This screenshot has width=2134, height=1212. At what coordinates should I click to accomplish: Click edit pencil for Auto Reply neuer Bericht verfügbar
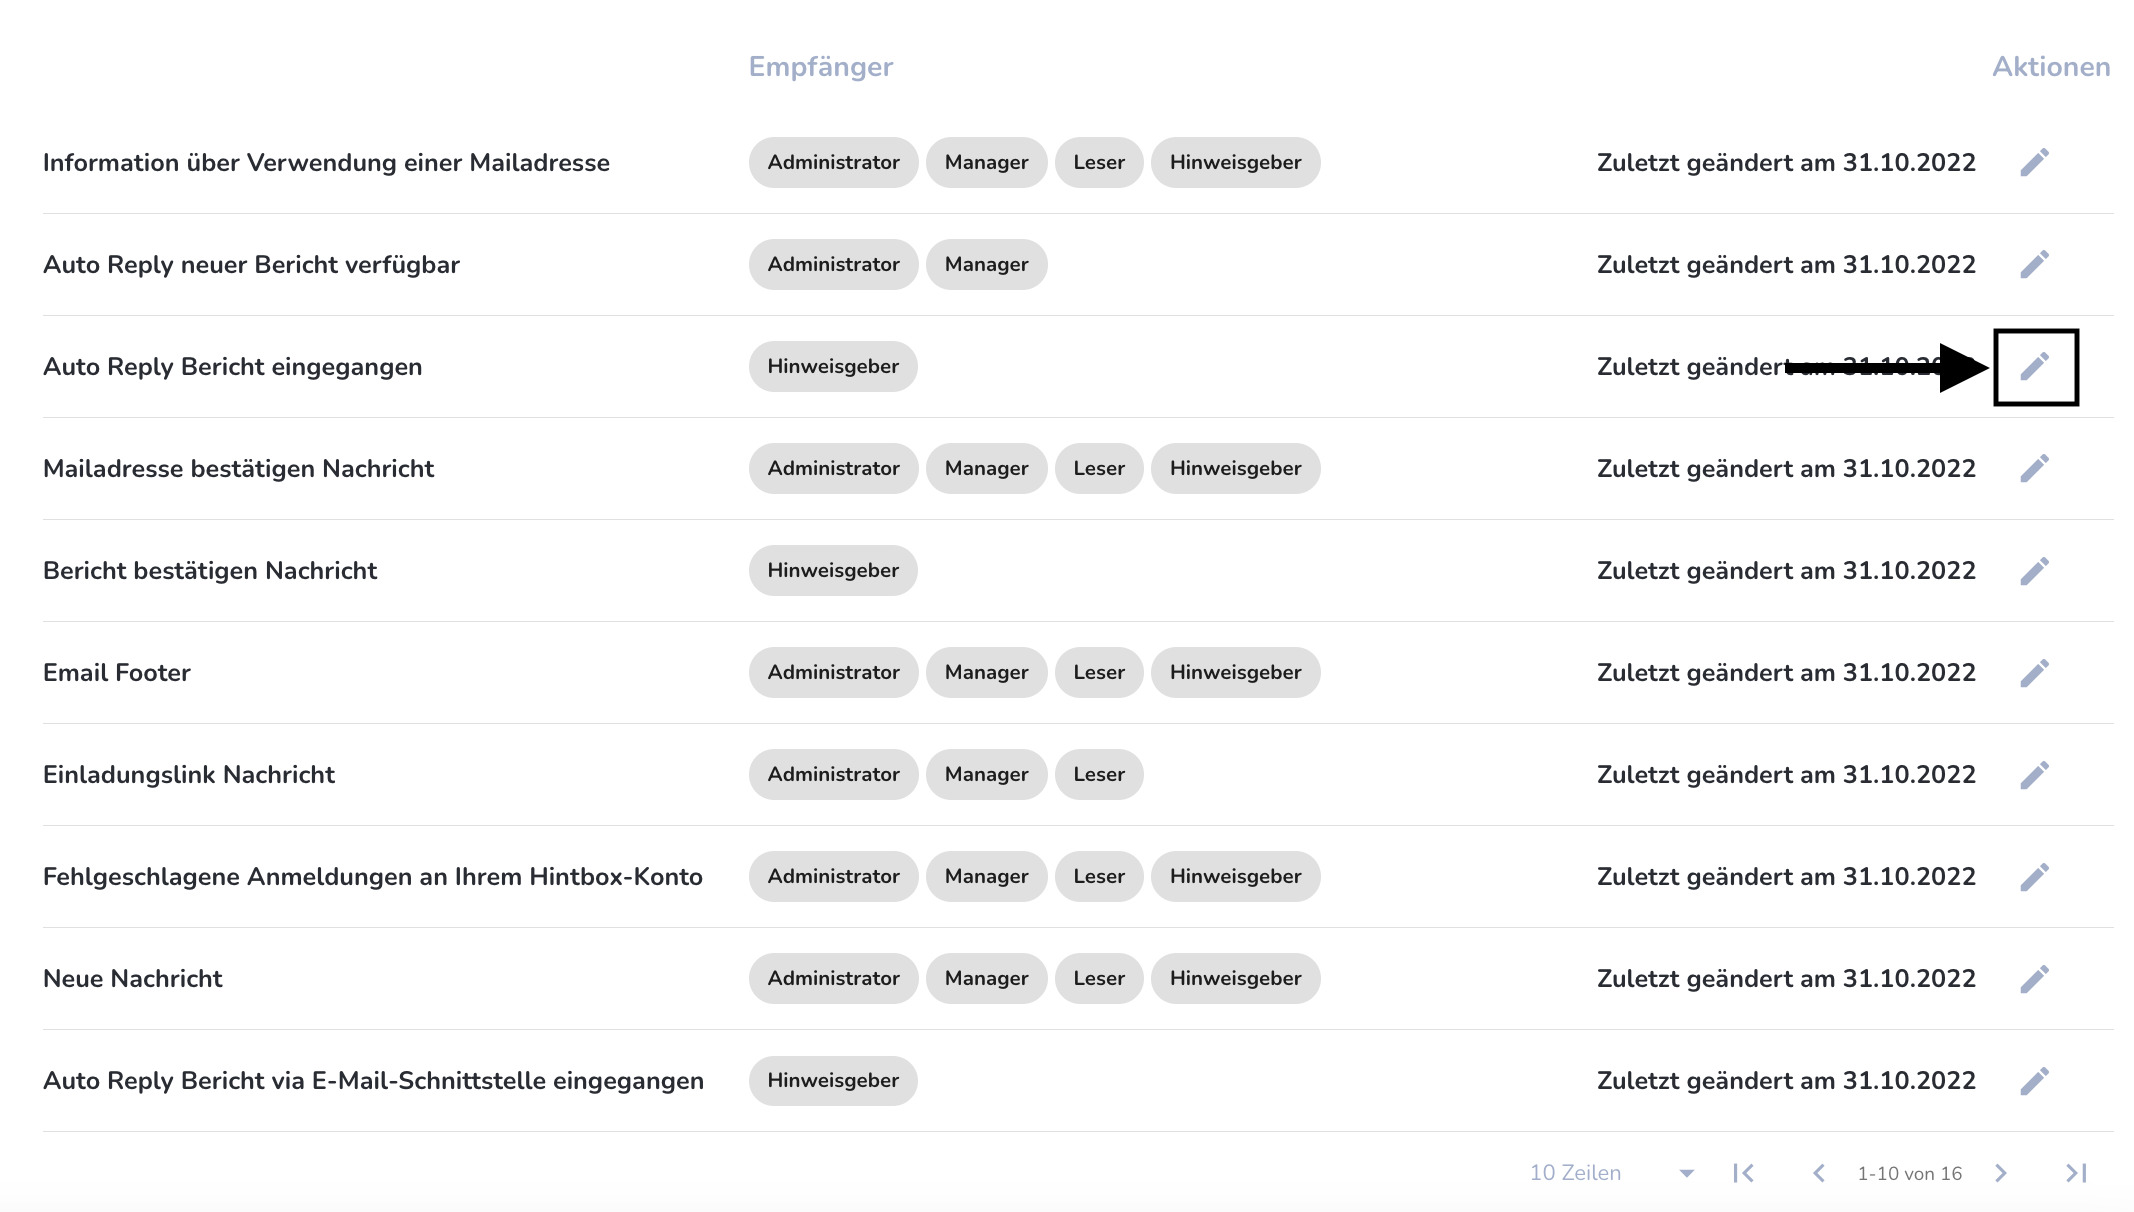[2034, 264]
